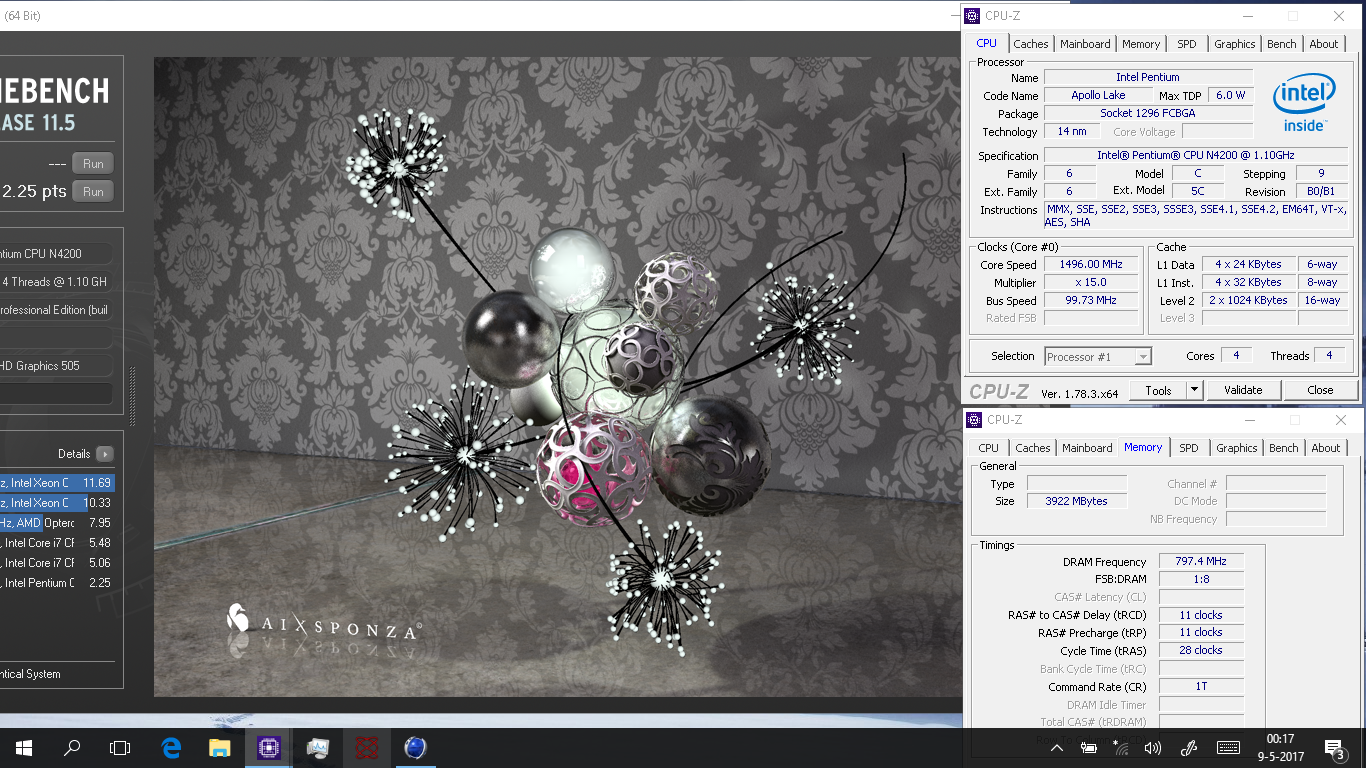
Task: Open Graphics tab in lower CPU-Z window
Action: (x=1237, y=448)
